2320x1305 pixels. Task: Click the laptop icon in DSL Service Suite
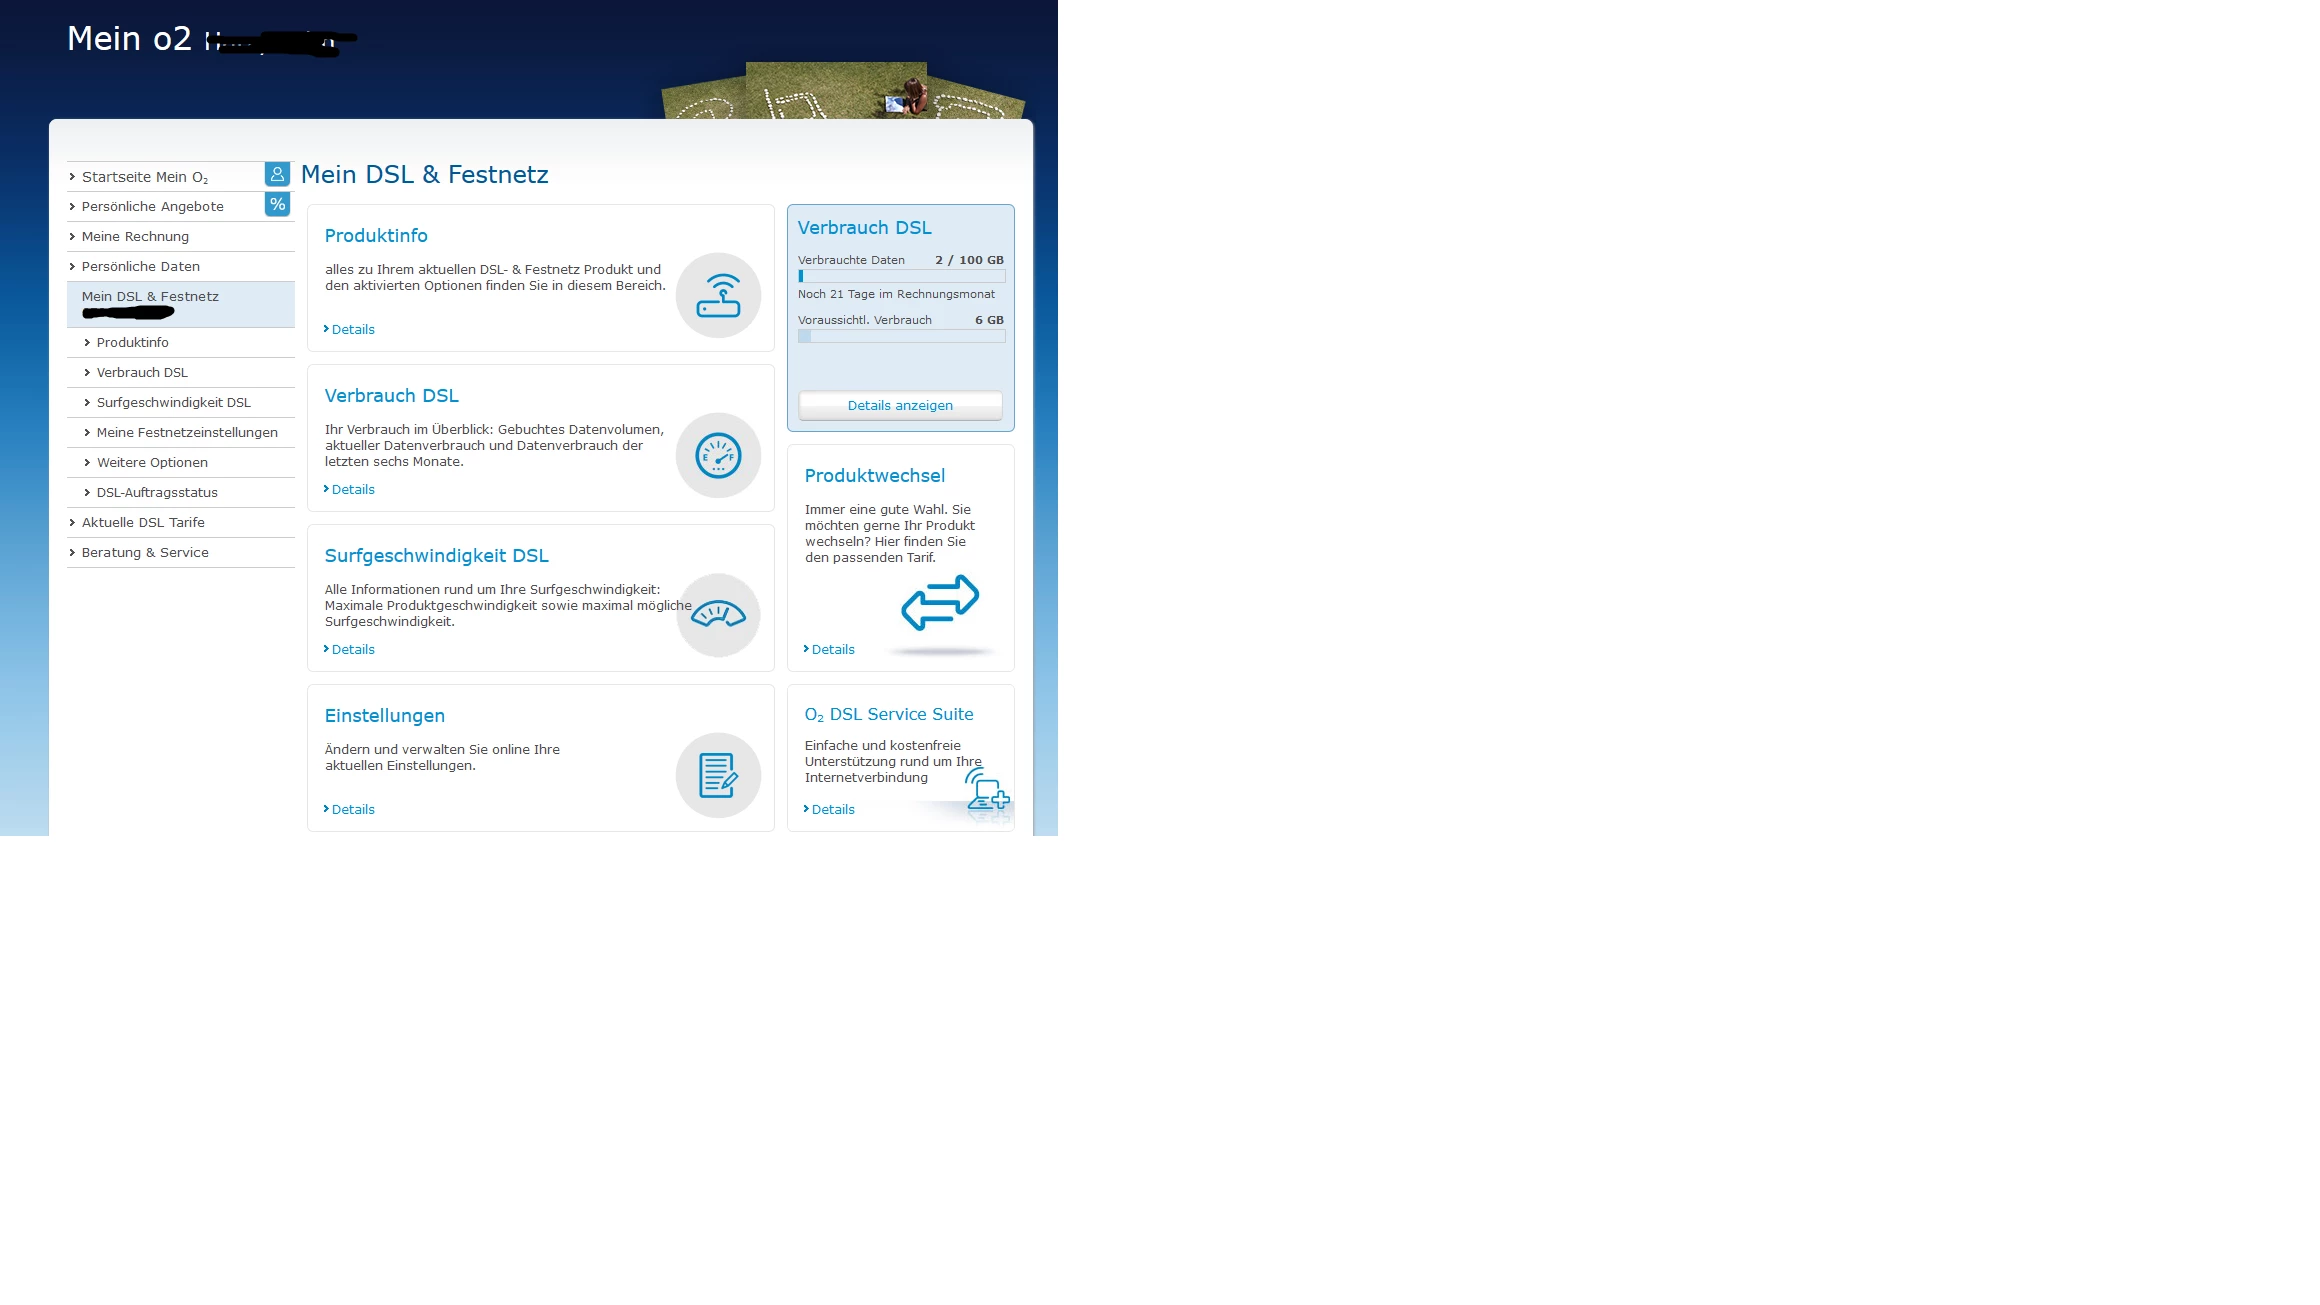click(x=988, y=790)
